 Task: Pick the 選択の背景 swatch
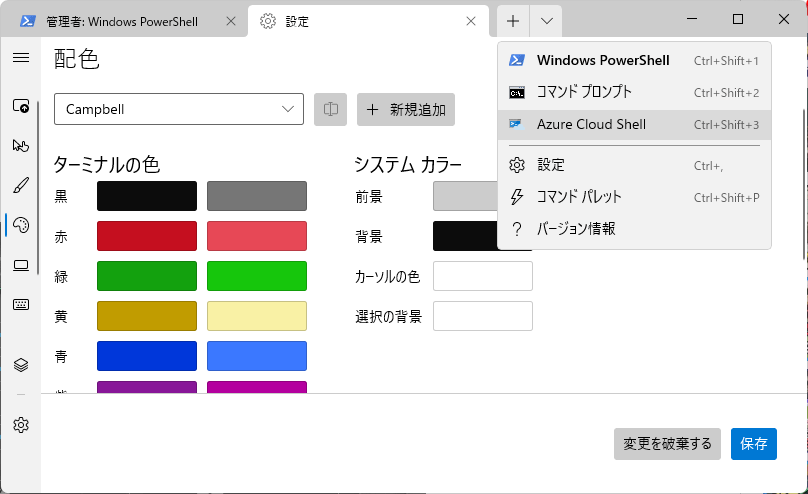pos(483,316)
